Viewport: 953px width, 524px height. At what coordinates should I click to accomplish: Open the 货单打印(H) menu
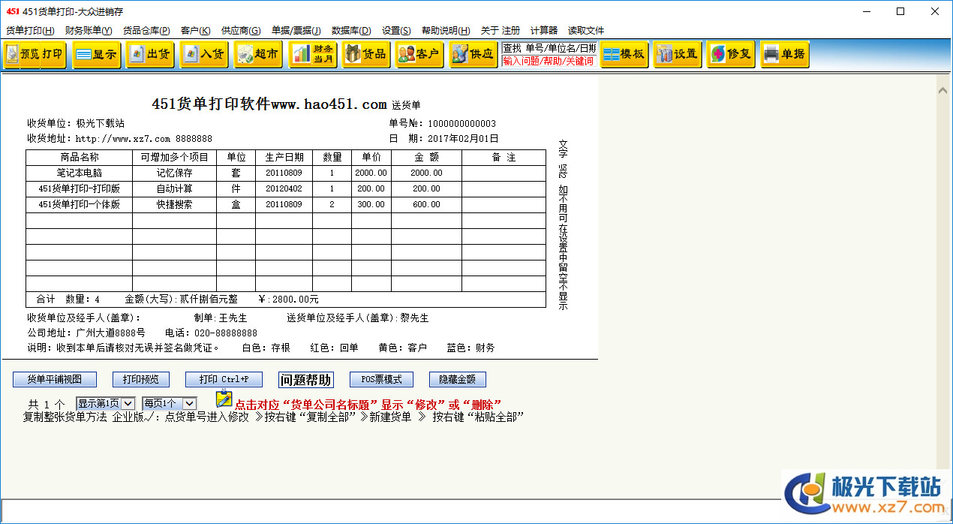pyautogui.click(x=30, y=30)
